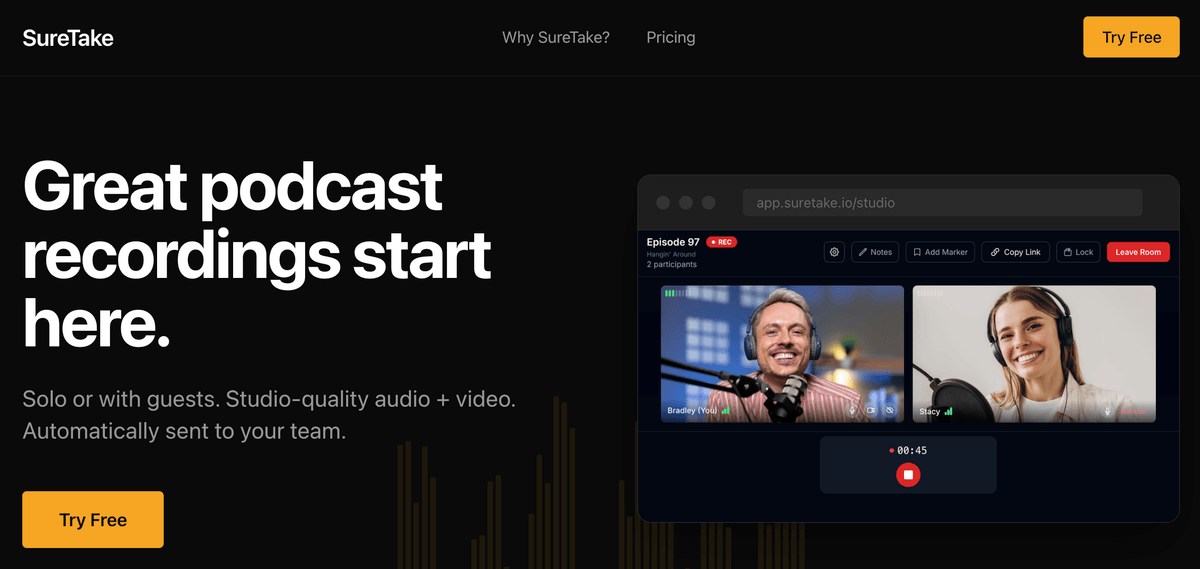Image resolution: width=1200 pixels, height=569 pixels.
Task: Click the Hangin' Around subtitle
Action: pos(670,254)
